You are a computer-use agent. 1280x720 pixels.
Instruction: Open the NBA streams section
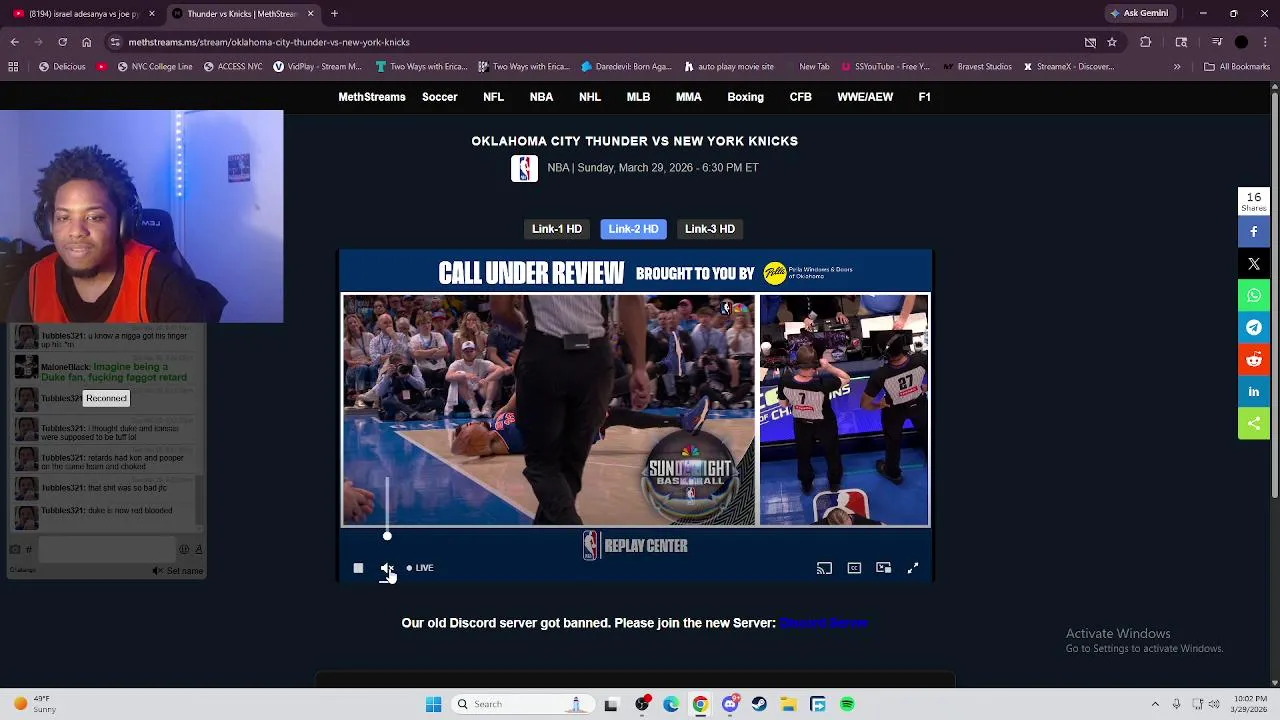(541, 97)
